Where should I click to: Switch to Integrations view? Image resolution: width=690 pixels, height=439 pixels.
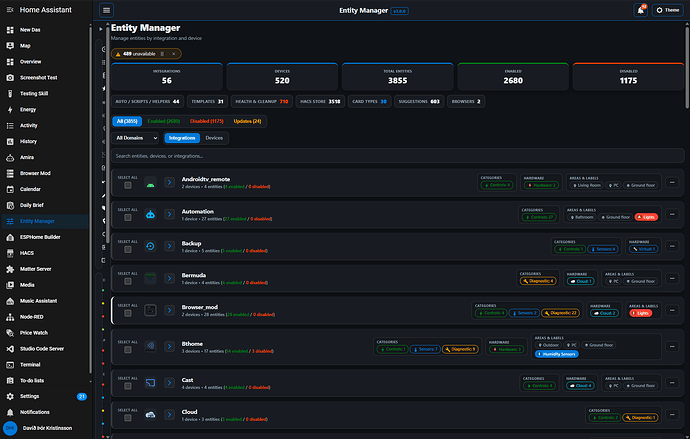182,138
